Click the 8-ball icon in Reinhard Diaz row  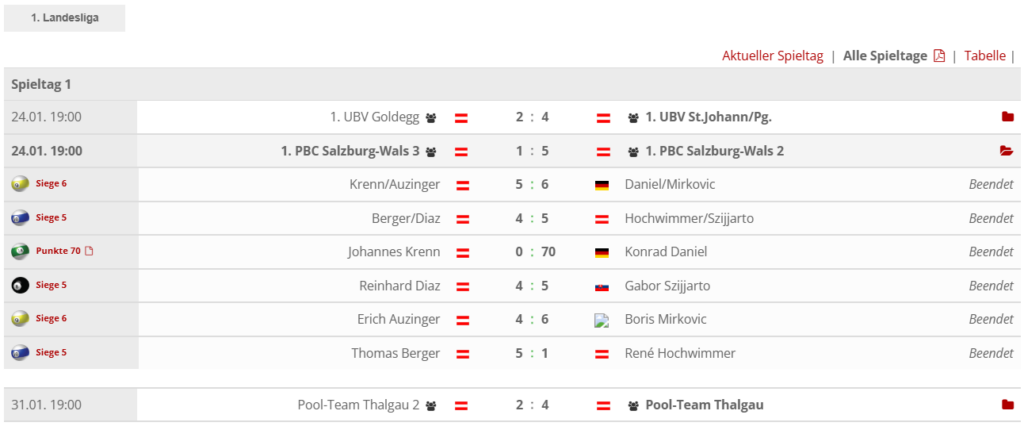(20, 285)
